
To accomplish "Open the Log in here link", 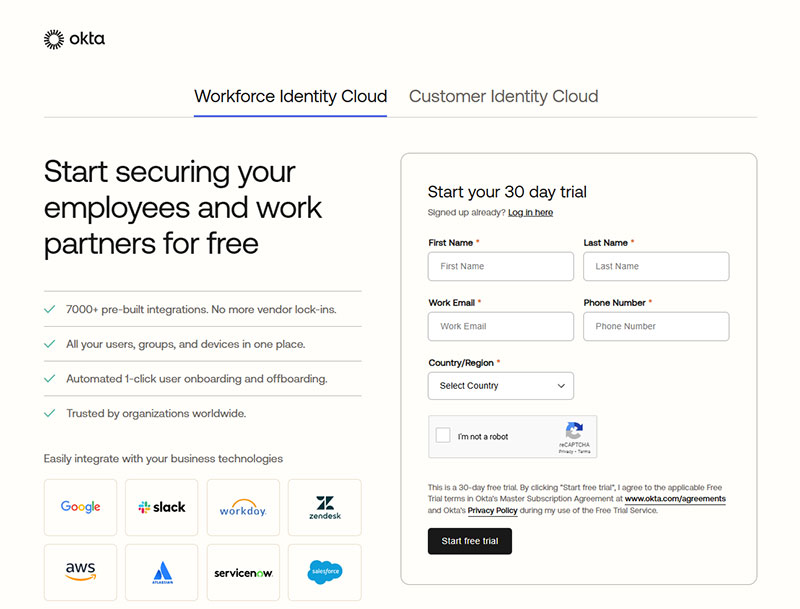I will [x=530, y=213].
